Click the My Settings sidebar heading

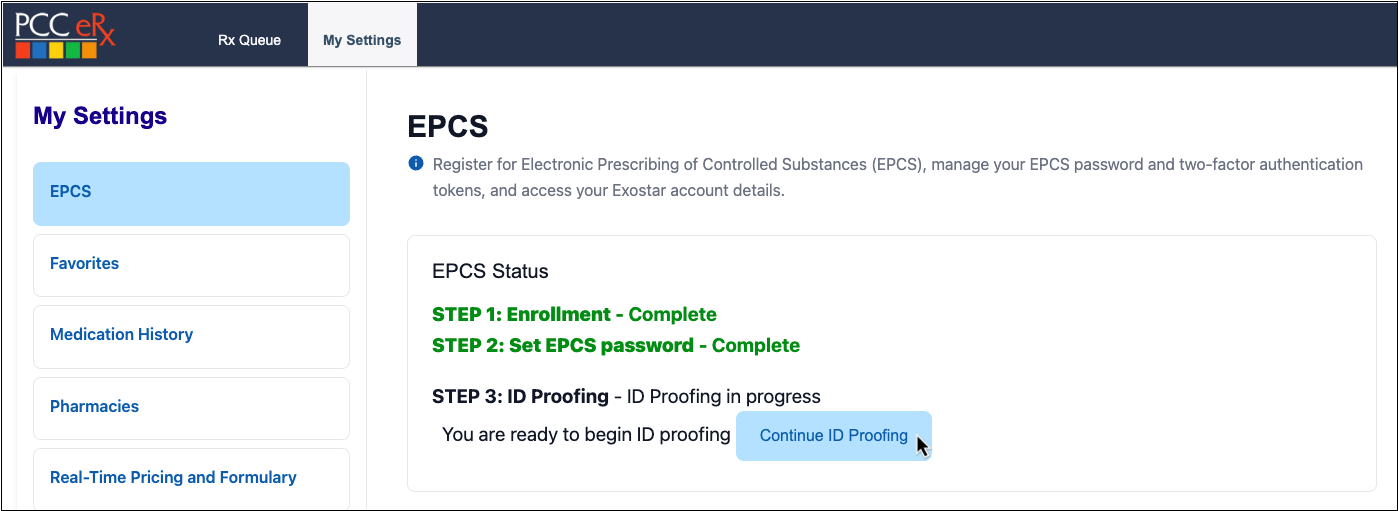pyautogui.click(x=100, y=116)
